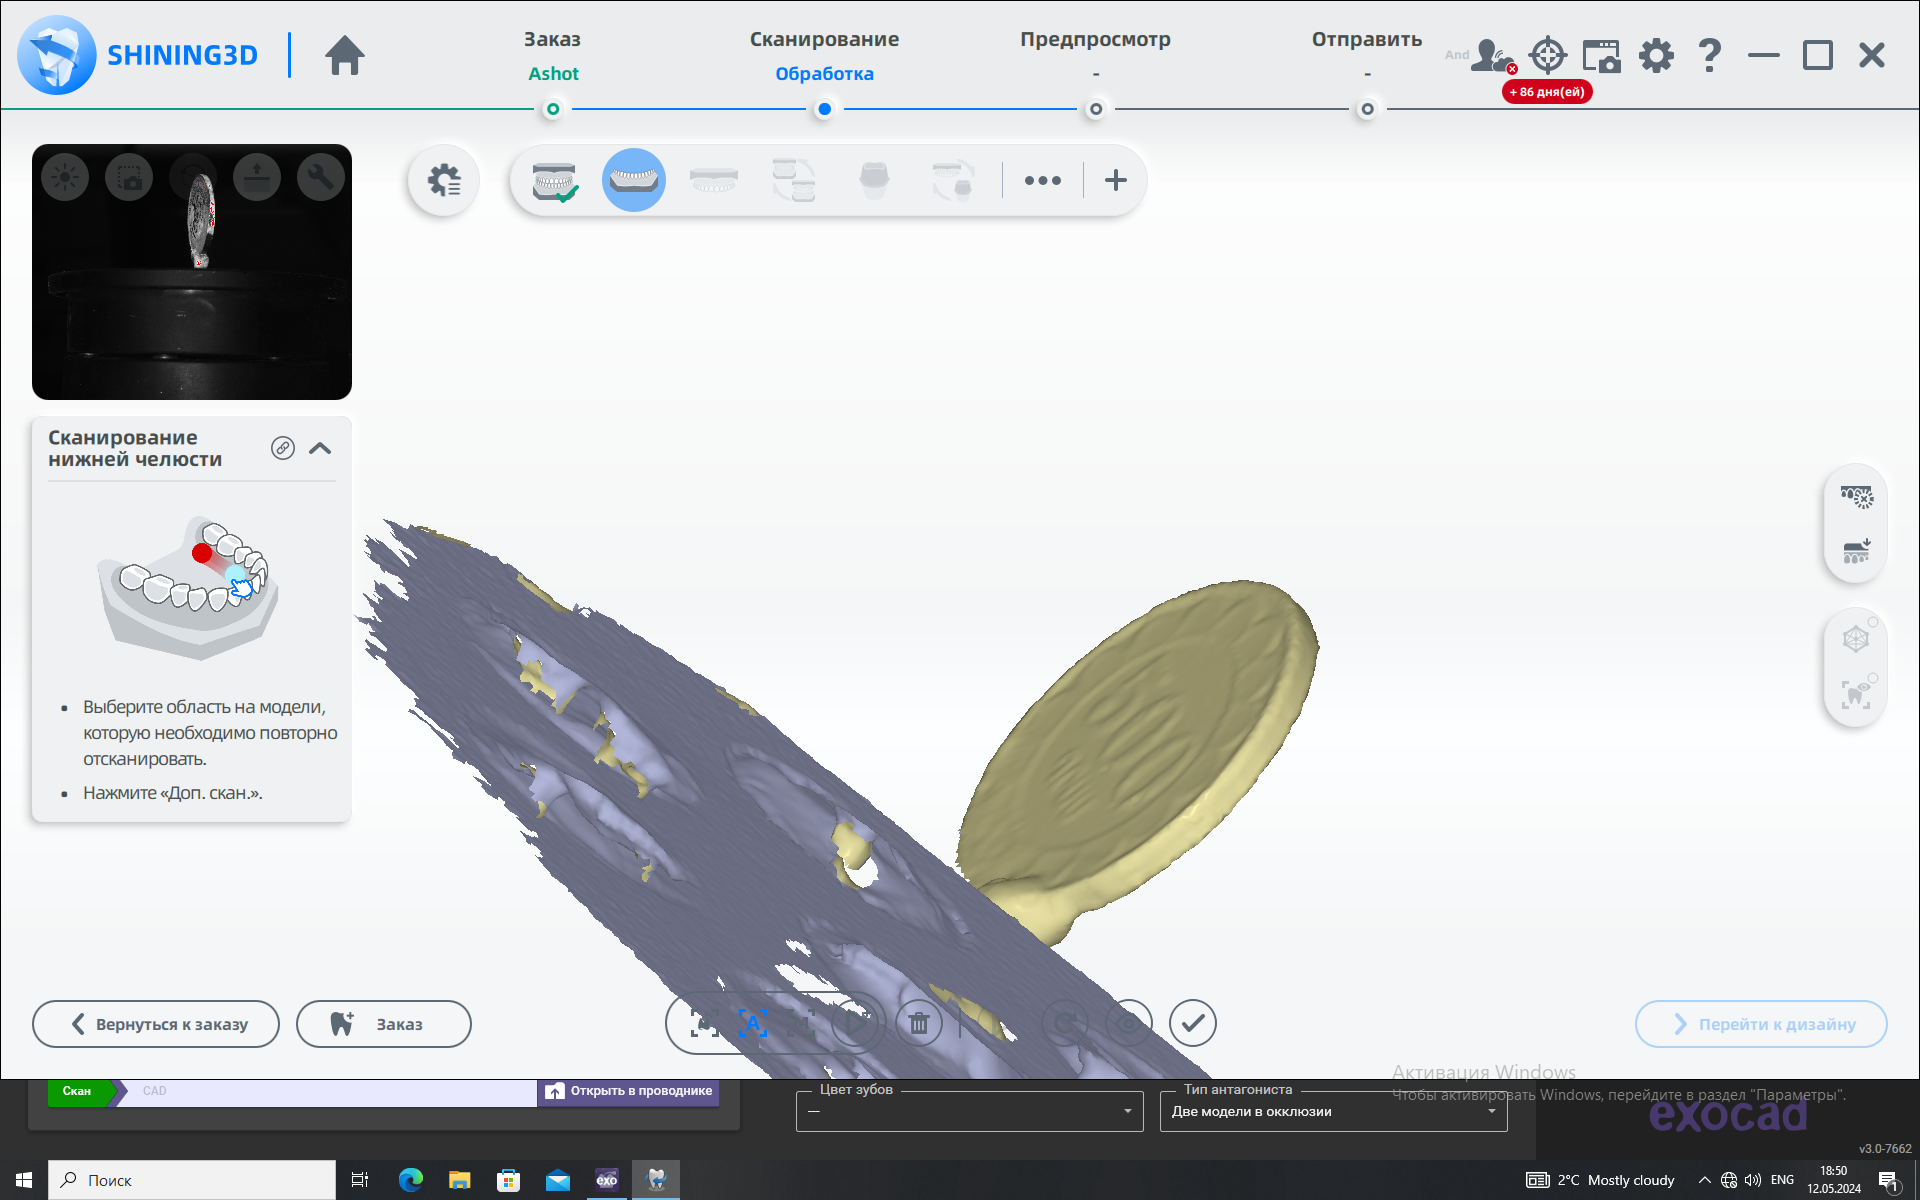This screenshot has height=1200, width=1920.
Task: Open File Explorer from taskbar
Action: tap(459, 1180)
